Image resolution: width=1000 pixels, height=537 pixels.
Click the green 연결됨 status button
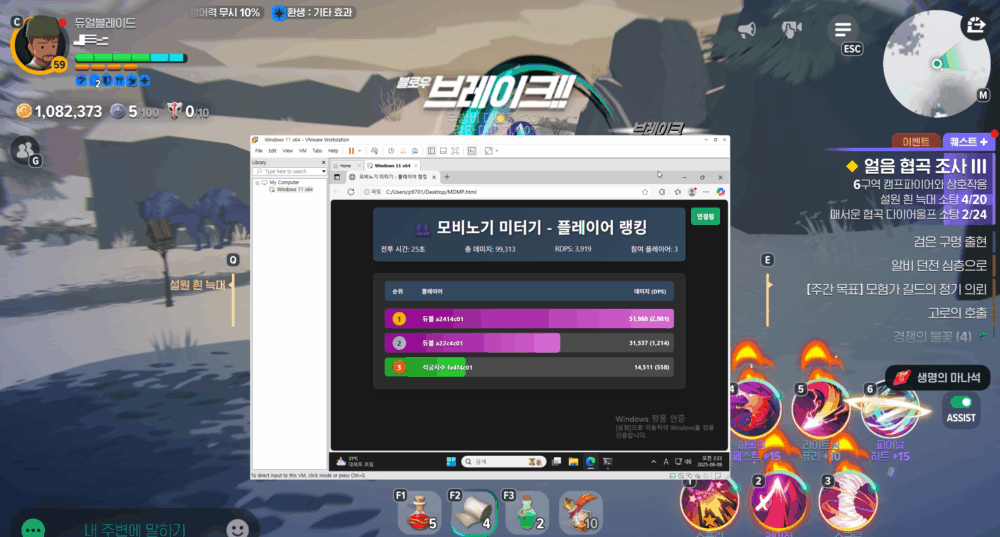pyautogui.click(x=705, y=217)
